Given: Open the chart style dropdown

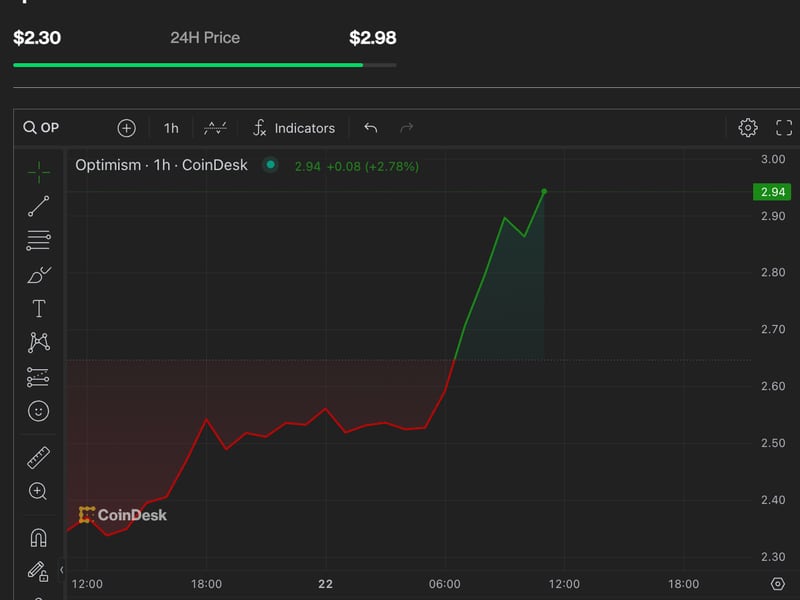Looking at the screenshot, I should 215,128.
